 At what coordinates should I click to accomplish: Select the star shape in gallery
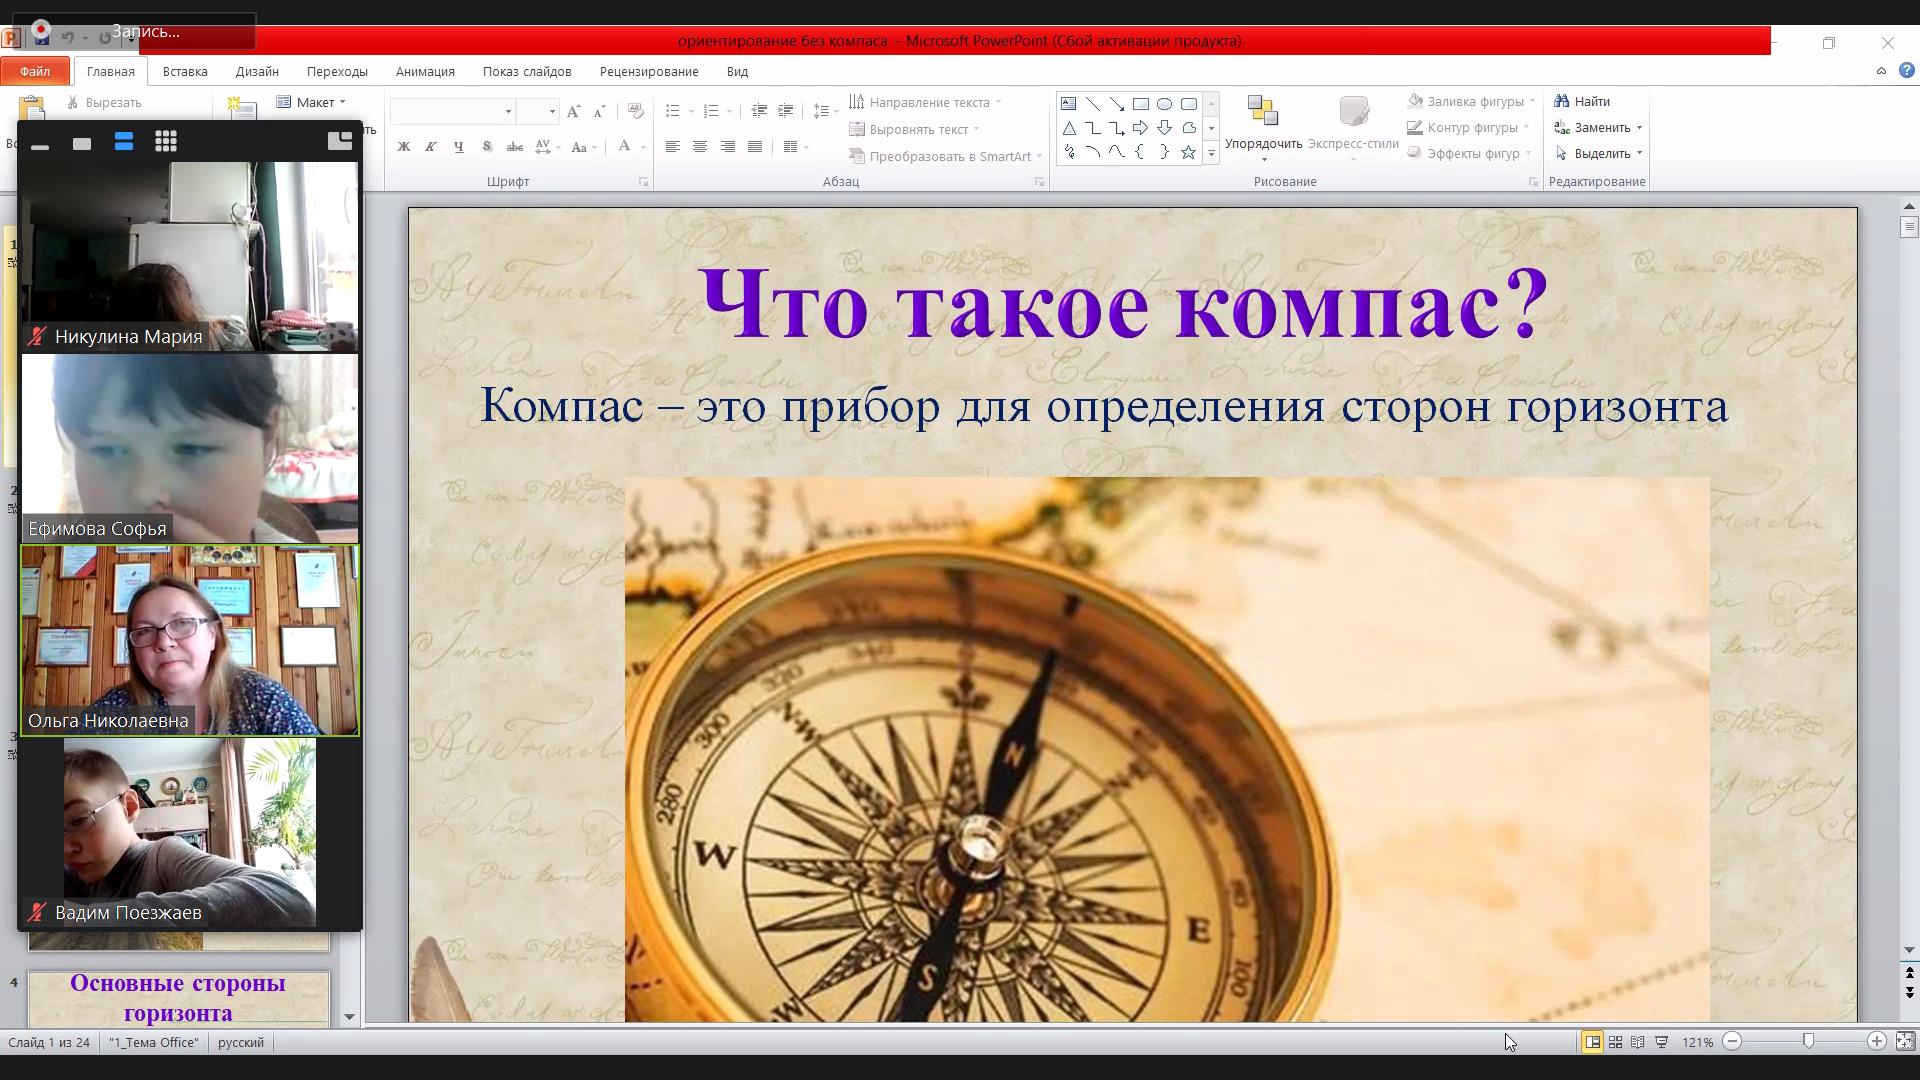pyautogui.click(x=1188, y=153)
